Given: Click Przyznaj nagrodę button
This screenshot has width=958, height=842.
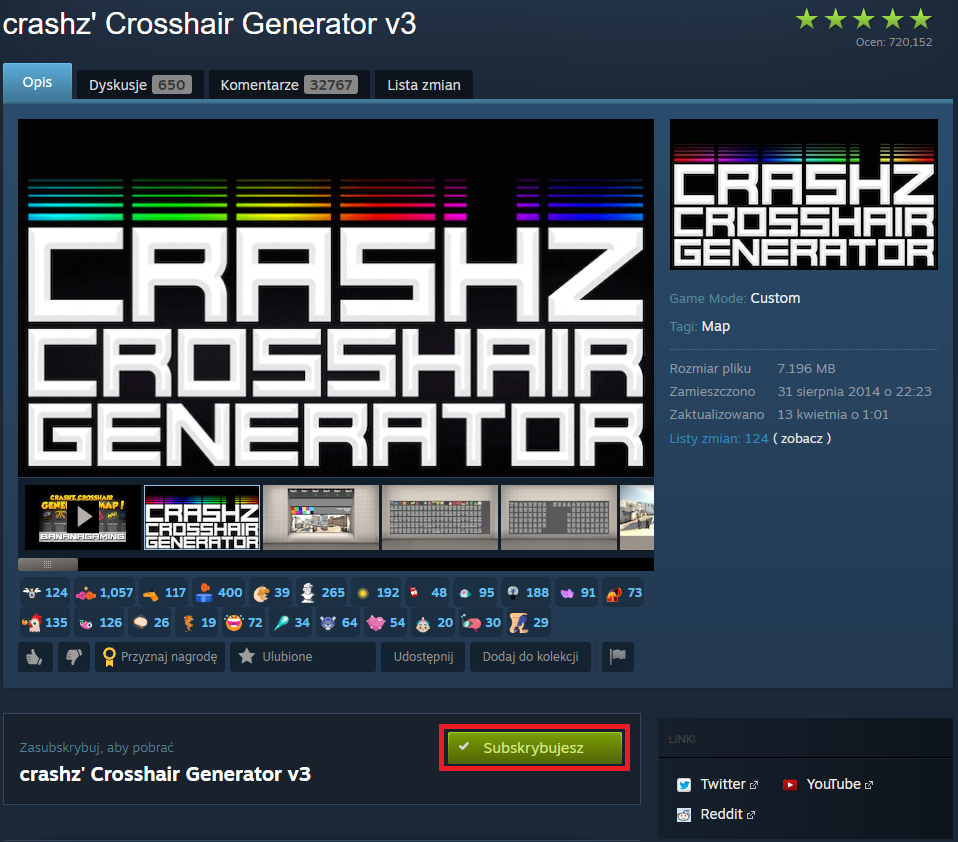Looking at the screenshot, I should coord(160,657).
